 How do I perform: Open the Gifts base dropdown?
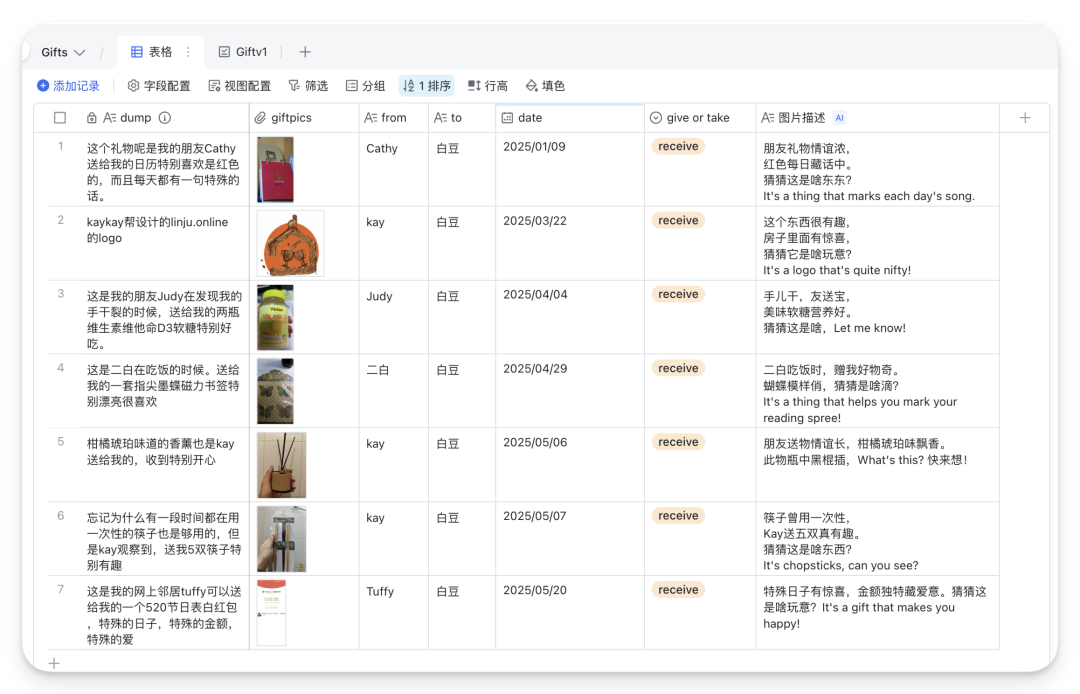[63, 52]
